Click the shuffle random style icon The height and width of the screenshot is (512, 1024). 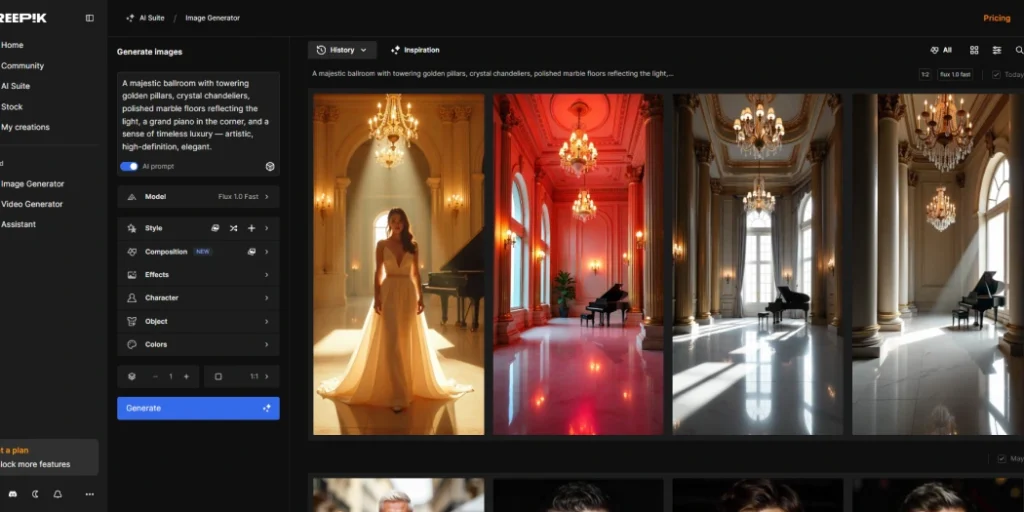point(233,228)
